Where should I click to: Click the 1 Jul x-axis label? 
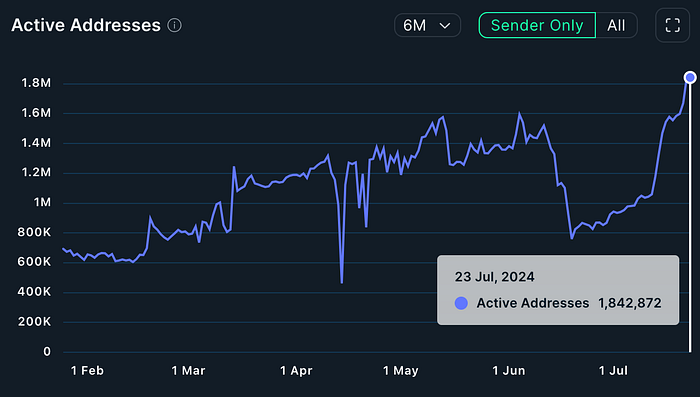click(x=613, y=371)
